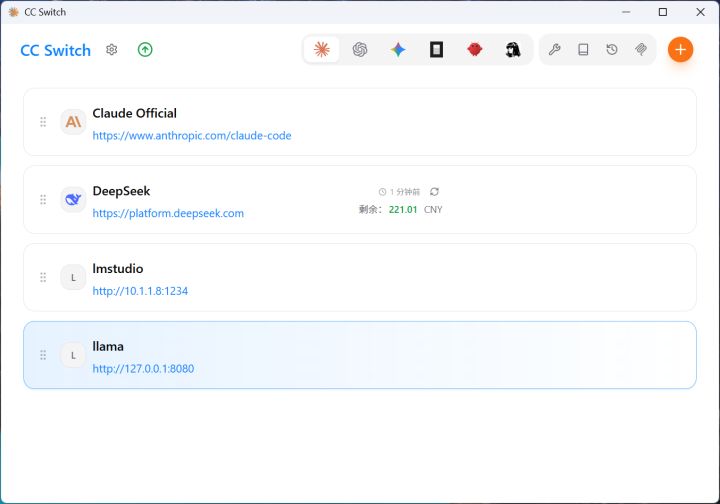Open the history clock icon
Screen dimensions: 720x504
coord(612,49)
